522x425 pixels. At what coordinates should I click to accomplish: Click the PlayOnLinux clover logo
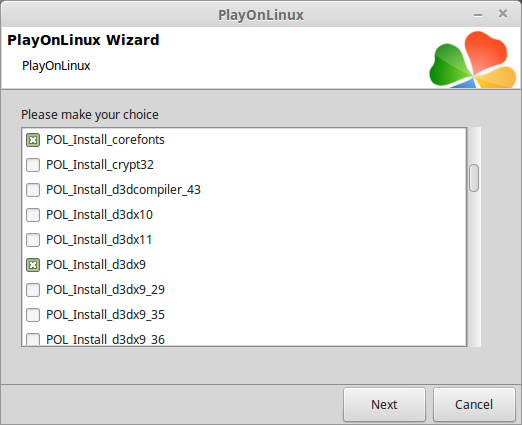coord(473,59)
